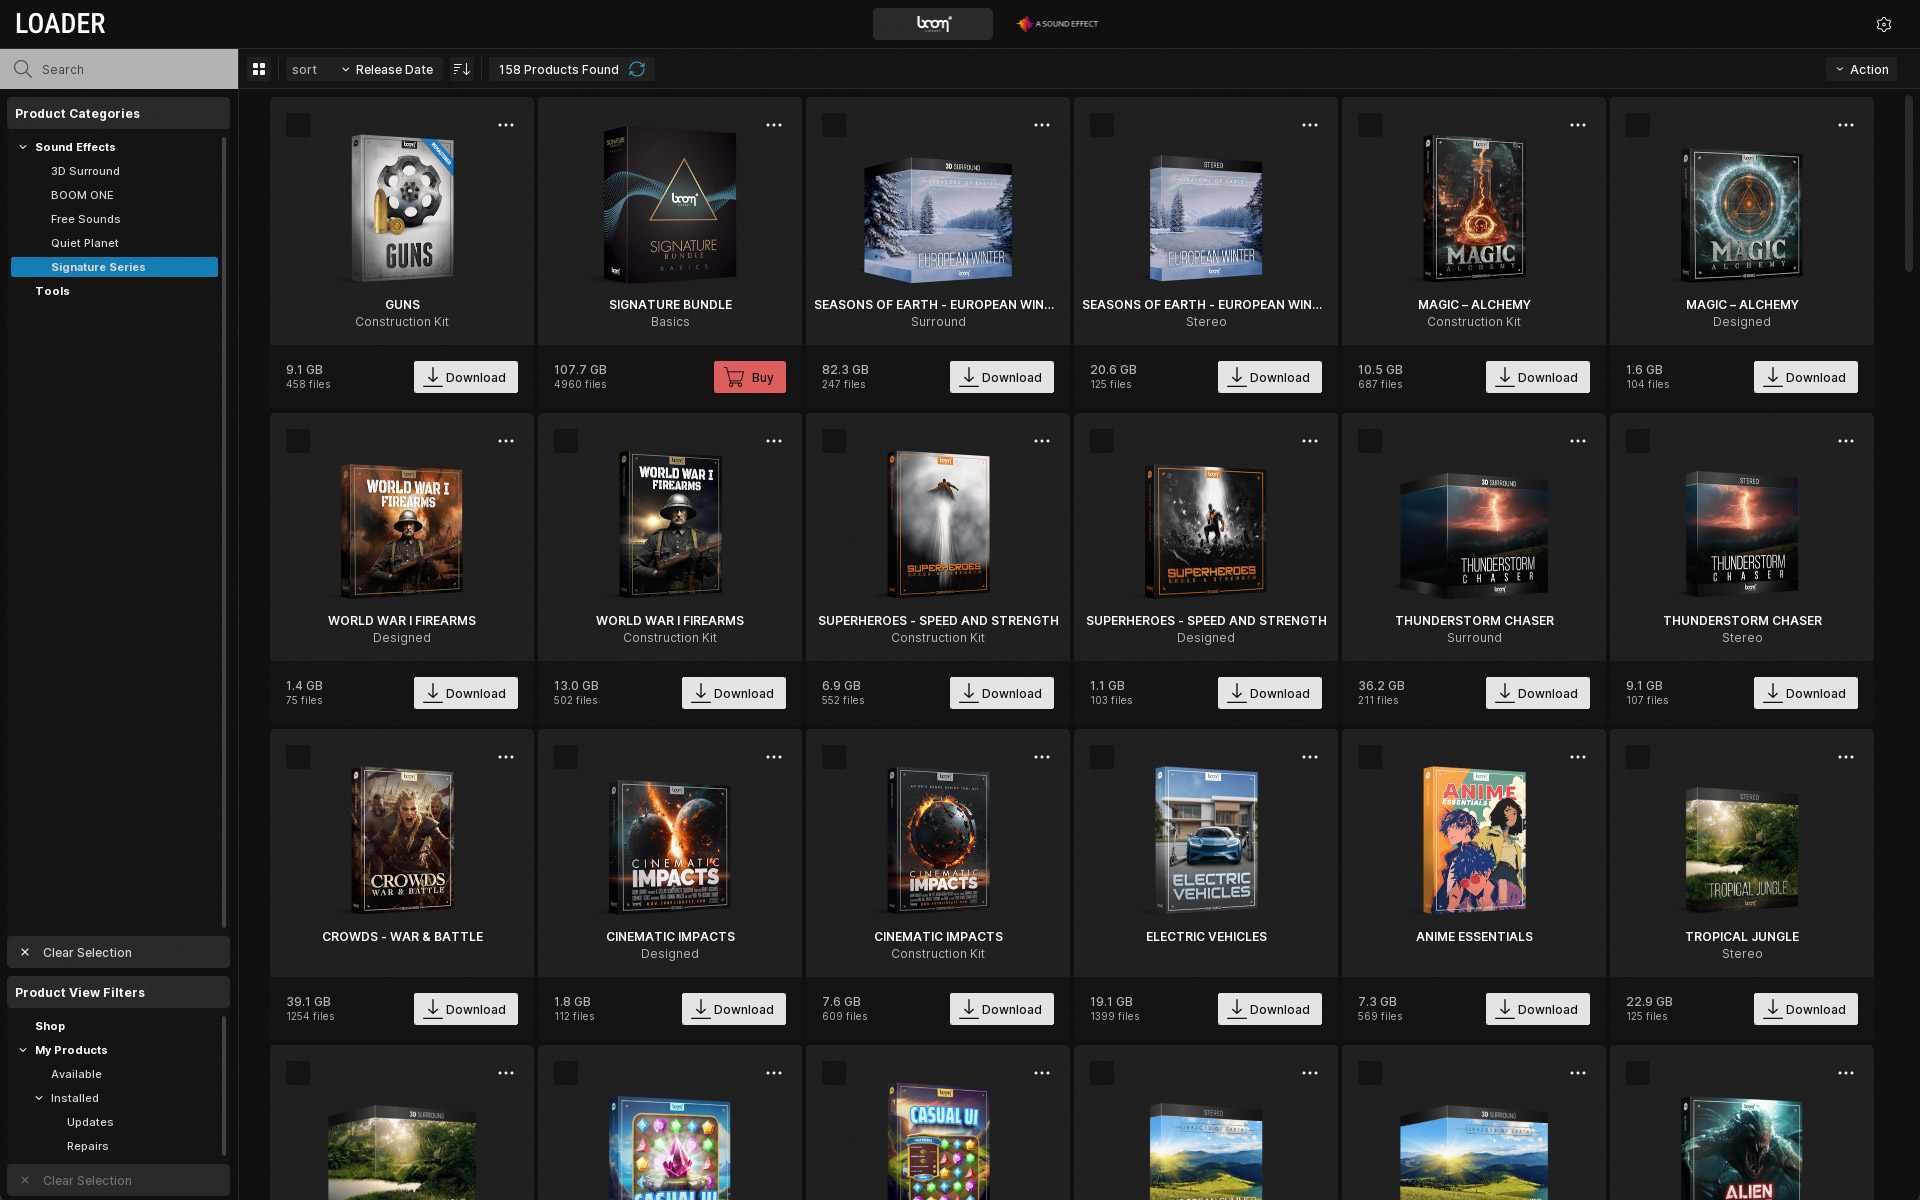Viewport: 1920px width, 1200px height.
Task: Collapse the Installed filter subtree
Action: pos(39,1098)
